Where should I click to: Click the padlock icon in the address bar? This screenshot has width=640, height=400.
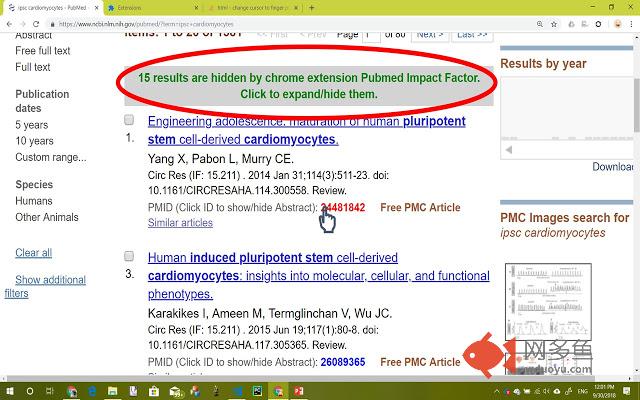tap(52, 24)
